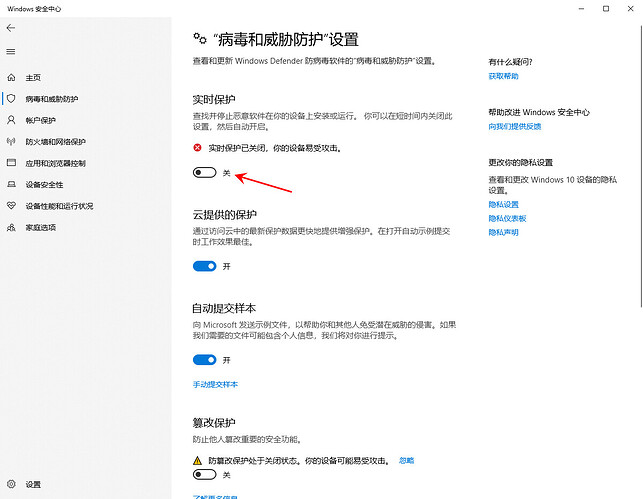This screenshot has width=643, height=499.
Task: Close the Windows 安全中心 window
Action: point(630,9)
